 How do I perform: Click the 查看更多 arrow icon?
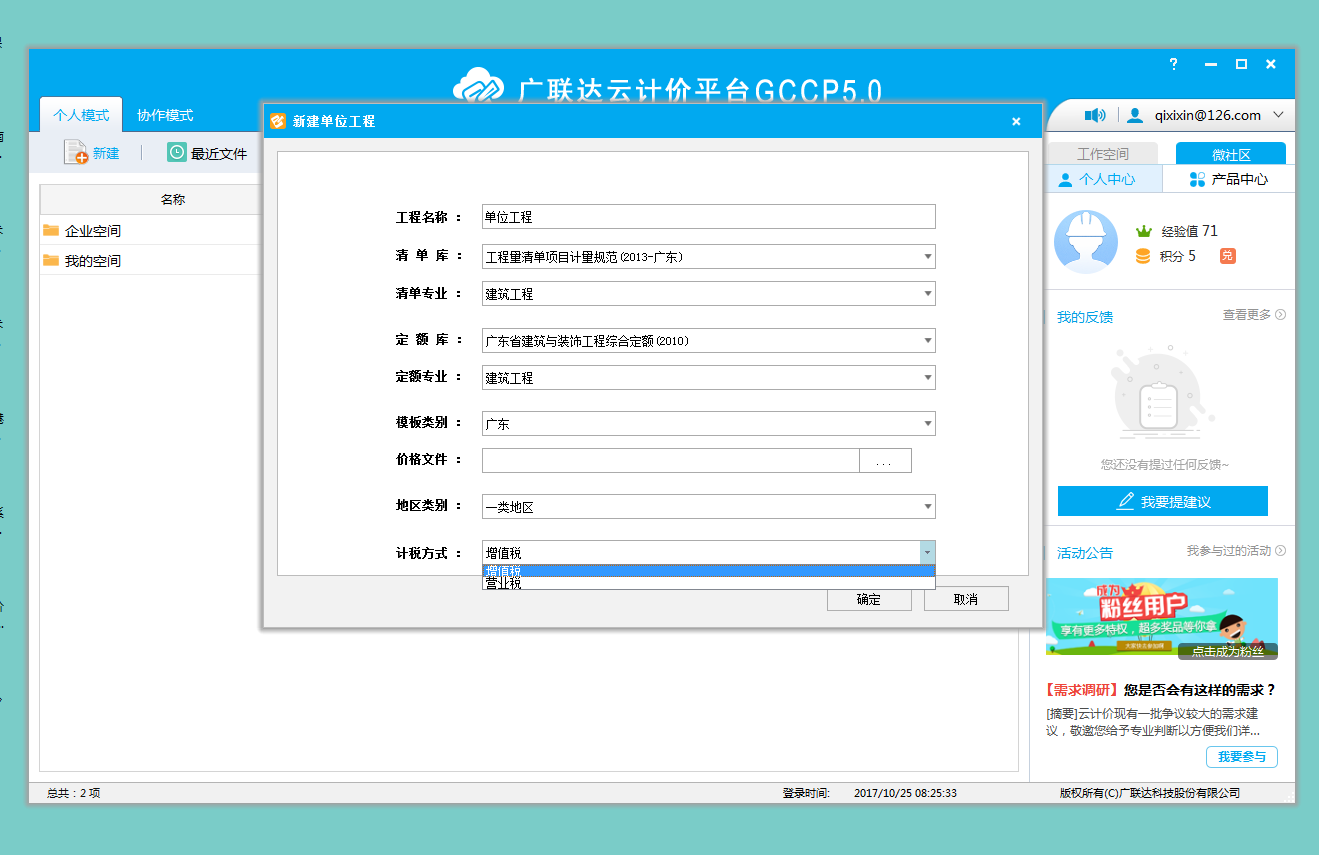(x=1280, y=315)
